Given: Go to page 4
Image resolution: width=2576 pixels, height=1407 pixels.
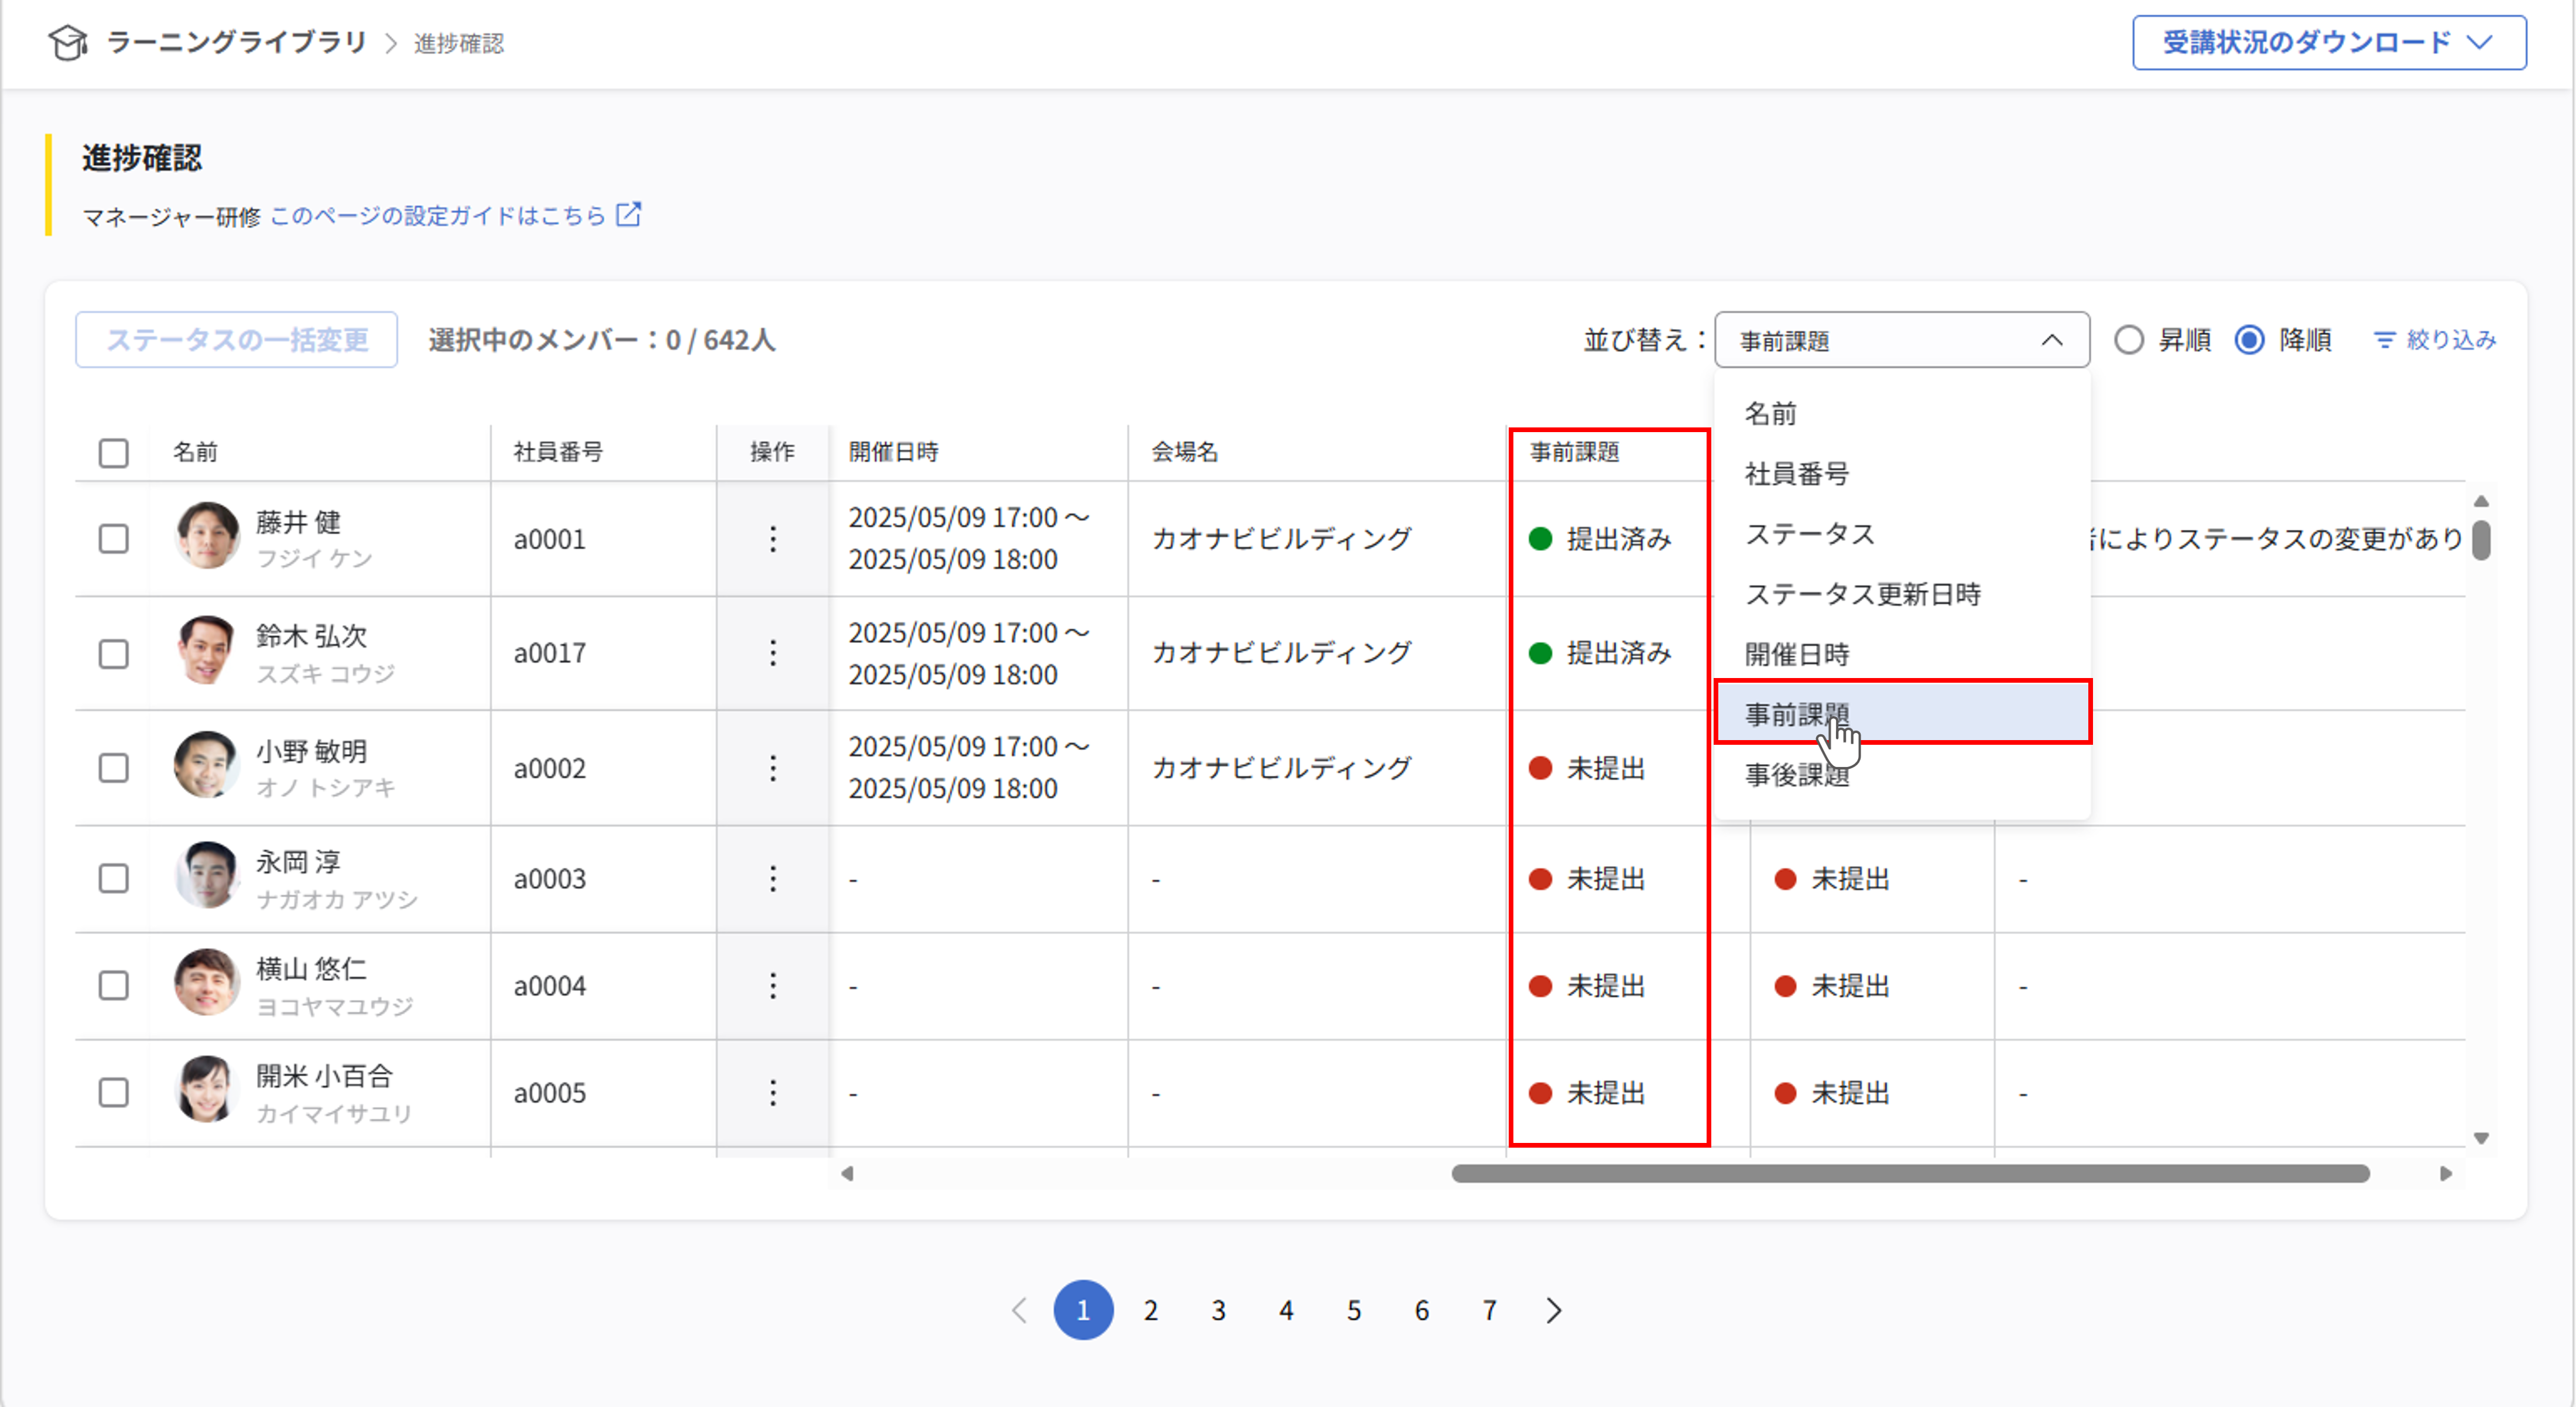Looking at the screenshot, I should coord(1286,1311).
